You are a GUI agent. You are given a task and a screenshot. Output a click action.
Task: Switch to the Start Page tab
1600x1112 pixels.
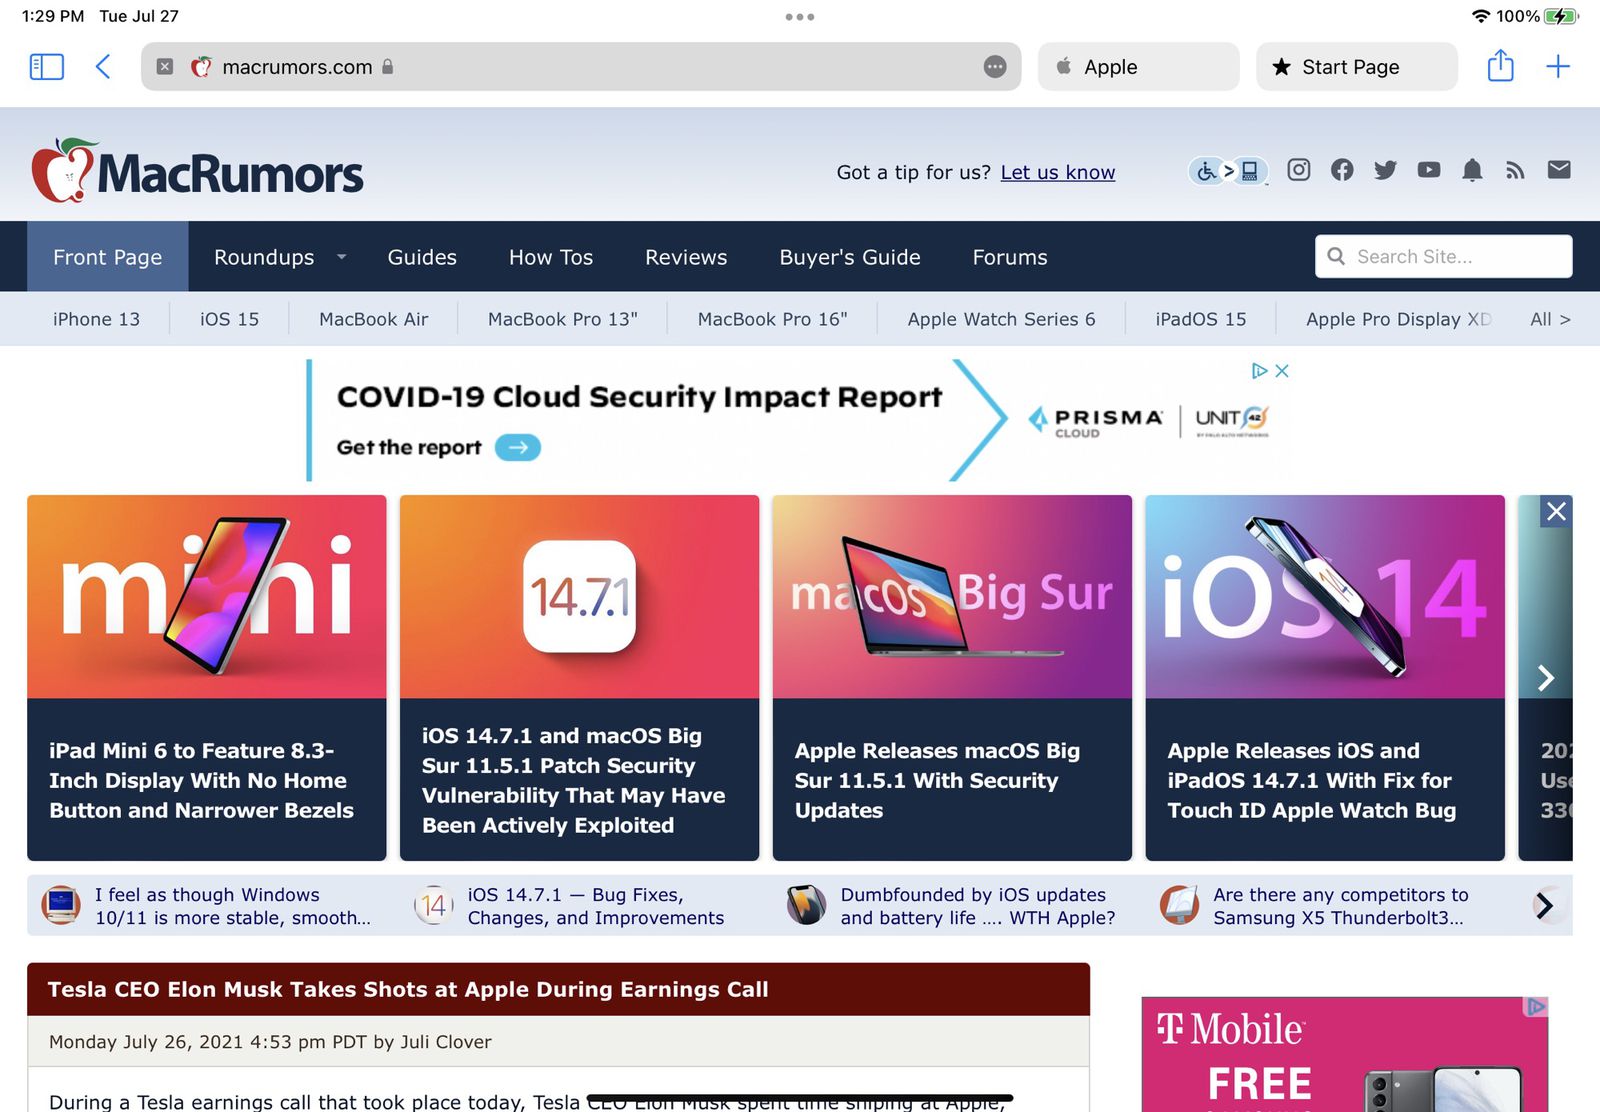[x=1356, y=67]
